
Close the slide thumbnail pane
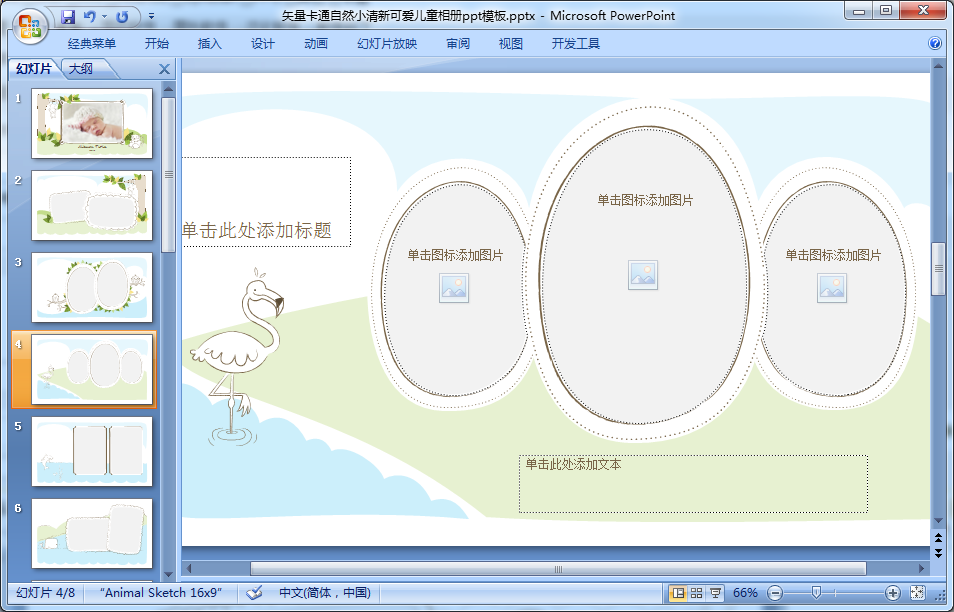click(164, 69)
